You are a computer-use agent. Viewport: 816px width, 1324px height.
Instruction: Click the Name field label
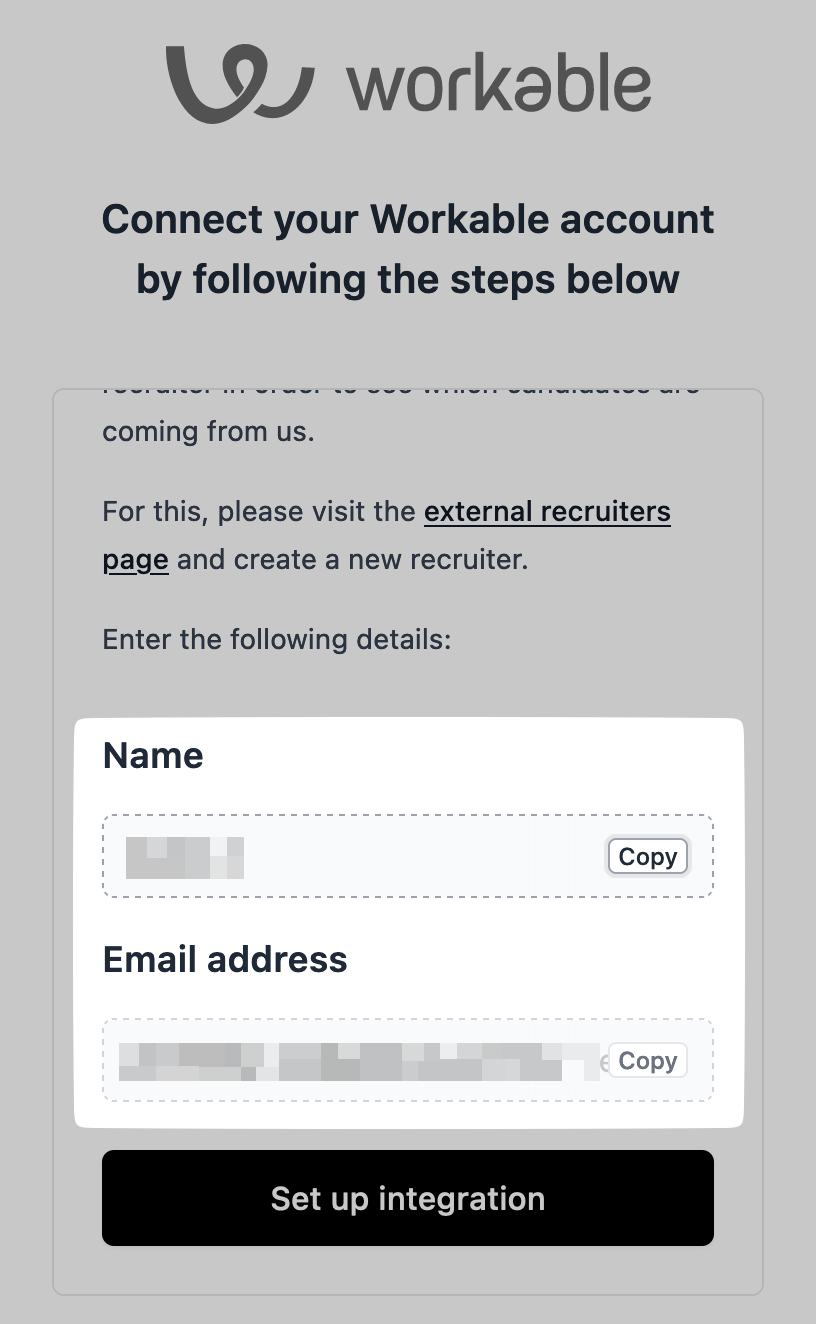(x=153, y=756)
